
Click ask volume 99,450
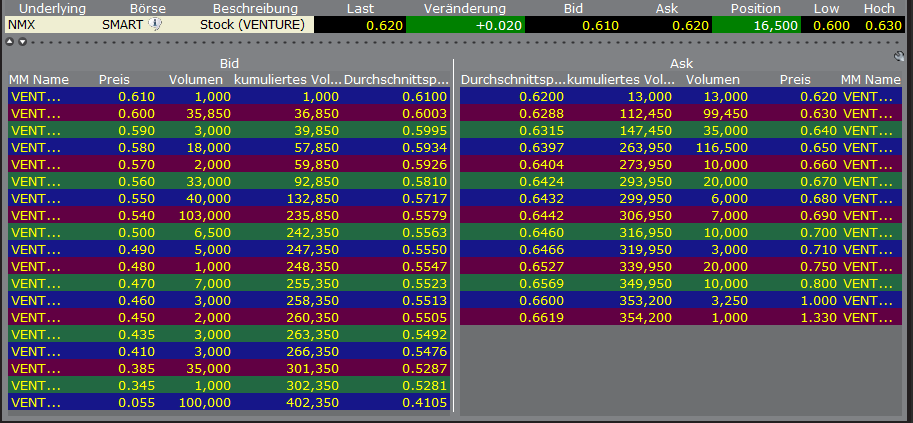point(727,114)
